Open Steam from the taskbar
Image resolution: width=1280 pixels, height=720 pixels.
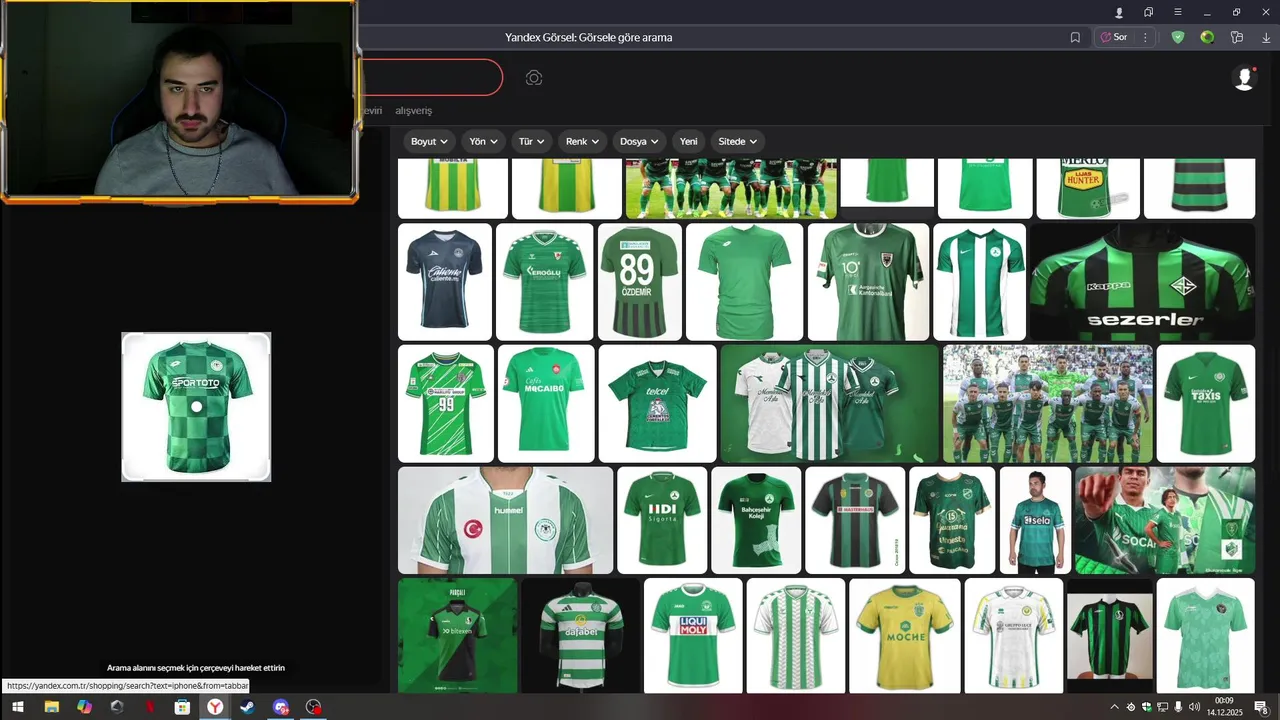coord(247,707)
